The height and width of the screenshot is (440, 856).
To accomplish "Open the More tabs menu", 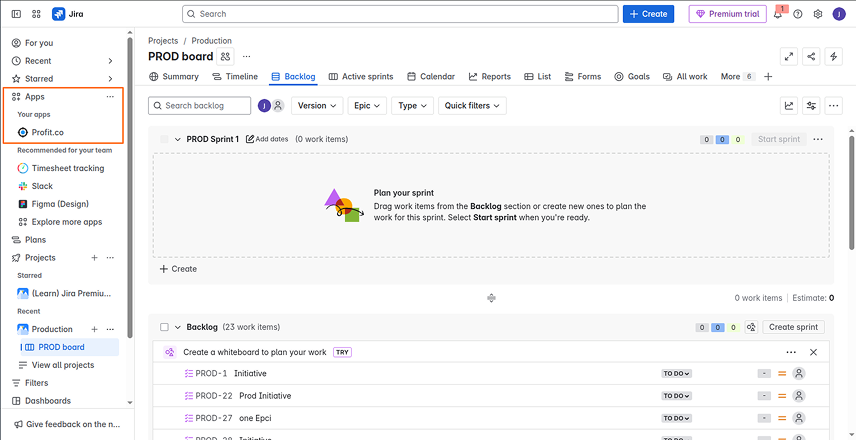I will (x=737, y=76).
